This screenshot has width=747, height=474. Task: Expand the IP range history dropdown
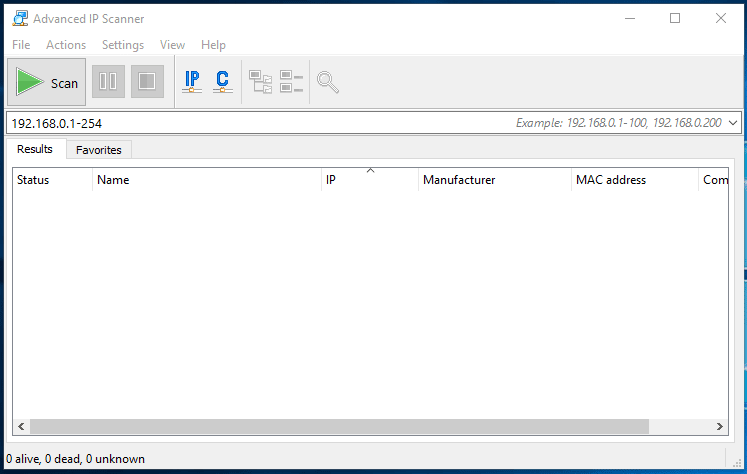tap(734, 123)
